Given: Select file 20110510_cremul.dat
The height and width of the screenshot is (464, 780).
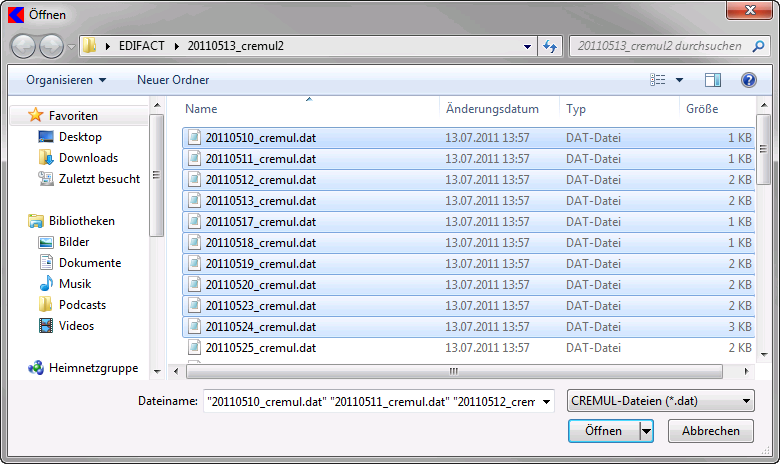Looking at the screenshot, I should 468,138.
